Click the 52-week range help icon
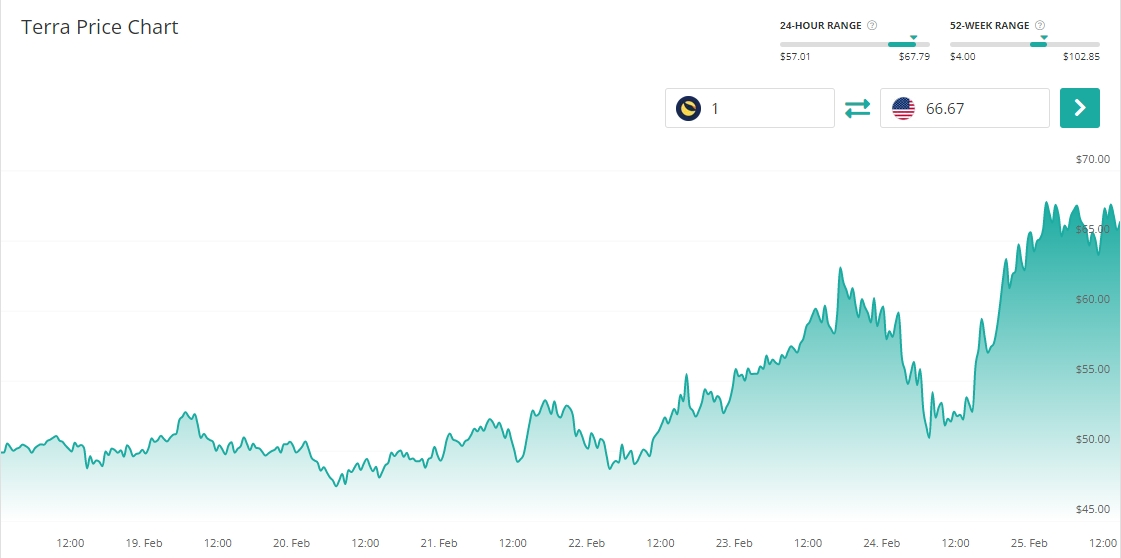Image resolution: width=1121 pixels, height=558 pixels. point(1041,25)
